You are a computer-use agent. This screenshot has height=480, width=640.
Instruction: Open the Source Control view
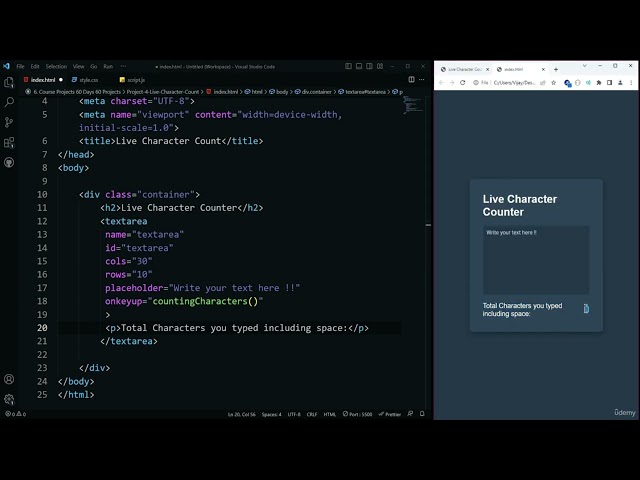coord(9,122)
